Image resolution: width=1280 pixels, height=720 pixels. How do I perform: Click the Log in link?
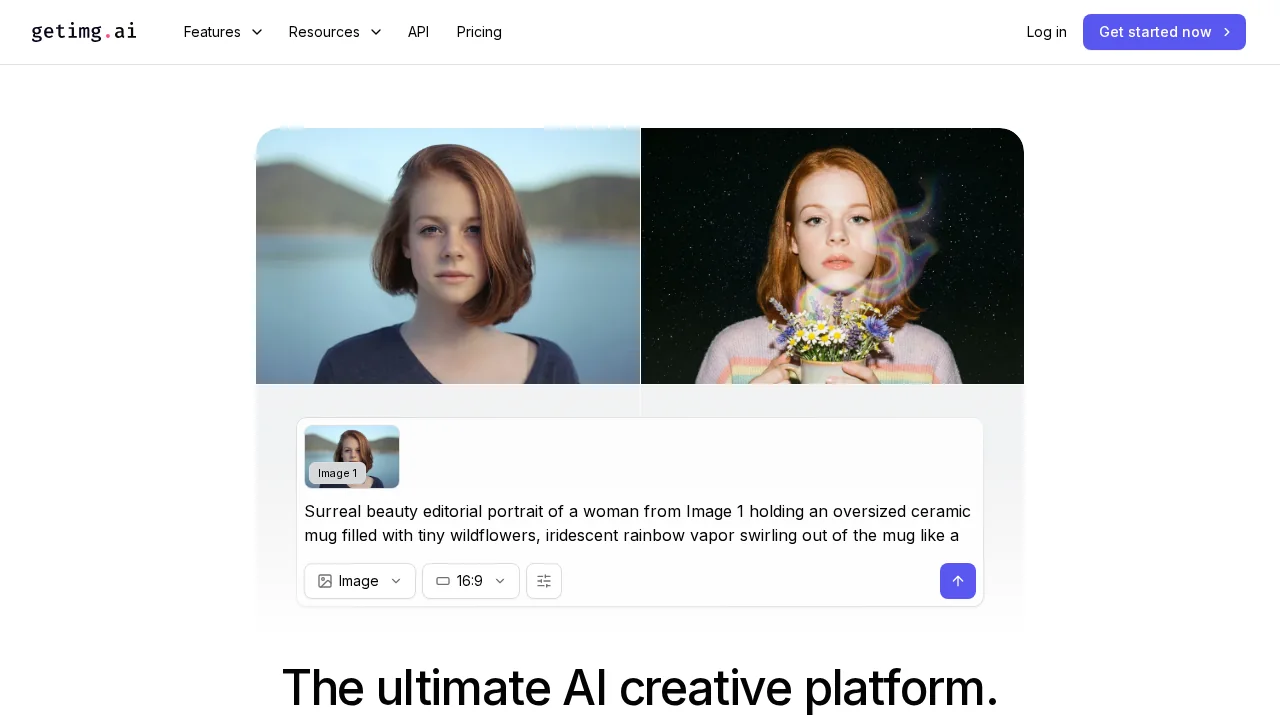click(1046, 32)
